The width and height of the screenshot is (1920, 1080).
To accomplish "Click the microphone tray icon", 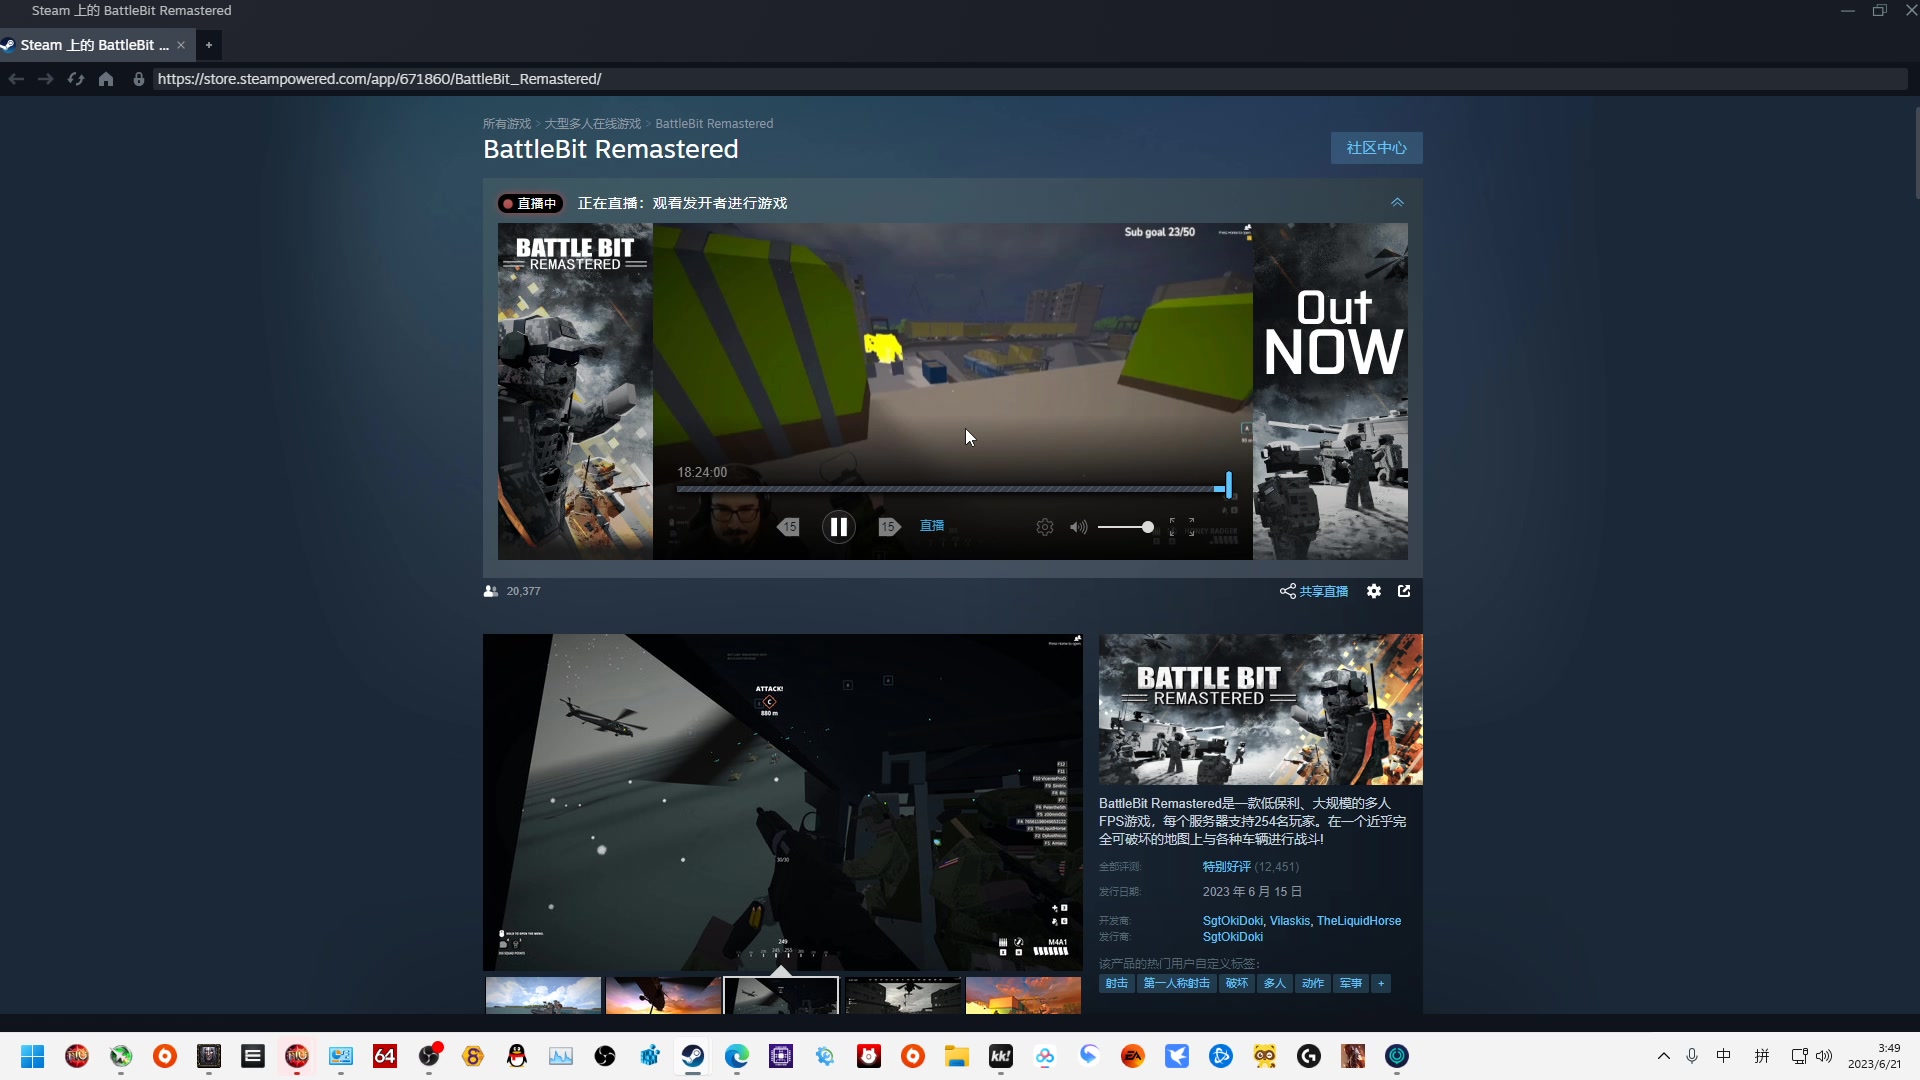I will 1692,1056.
